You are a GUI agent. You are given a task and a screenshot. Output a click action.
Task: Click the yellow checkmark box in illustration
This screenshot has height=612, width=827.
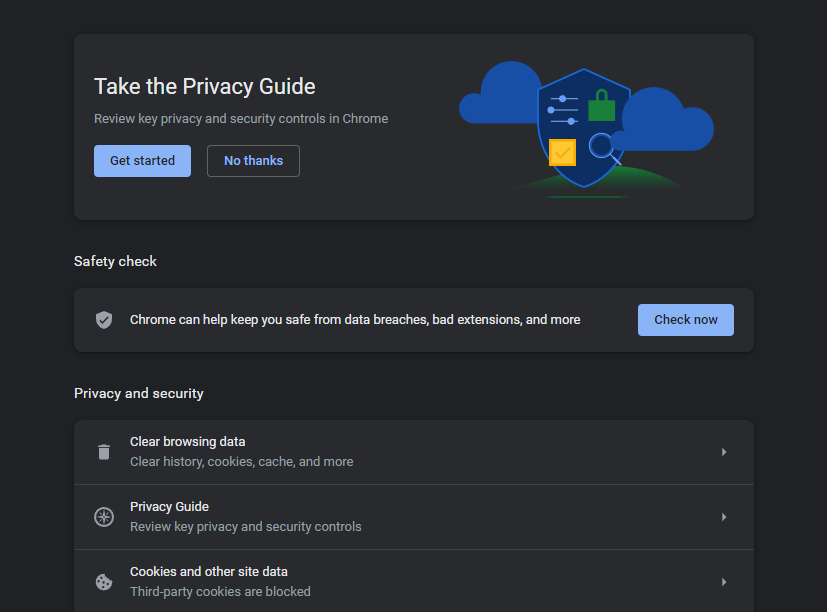(562, 152)
